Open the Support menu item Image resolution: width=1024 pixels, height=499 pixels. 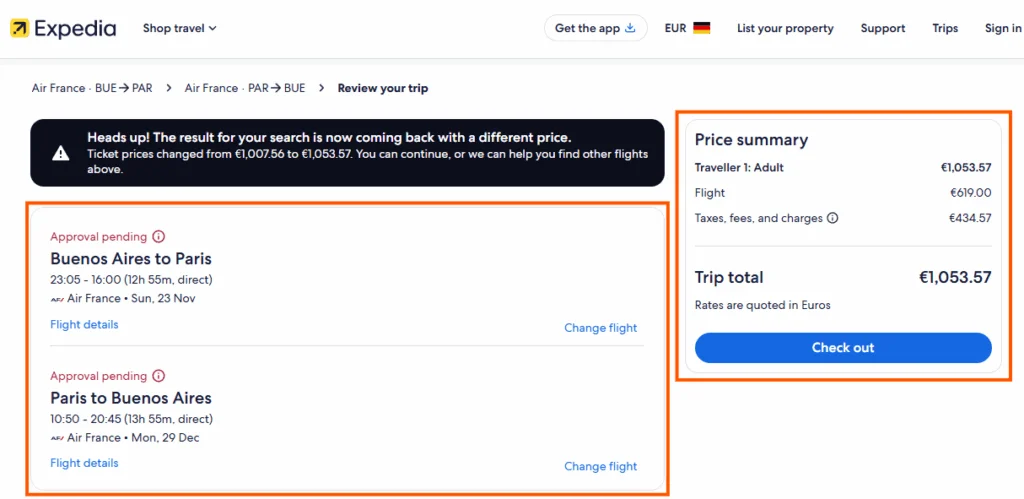(883, 28)
